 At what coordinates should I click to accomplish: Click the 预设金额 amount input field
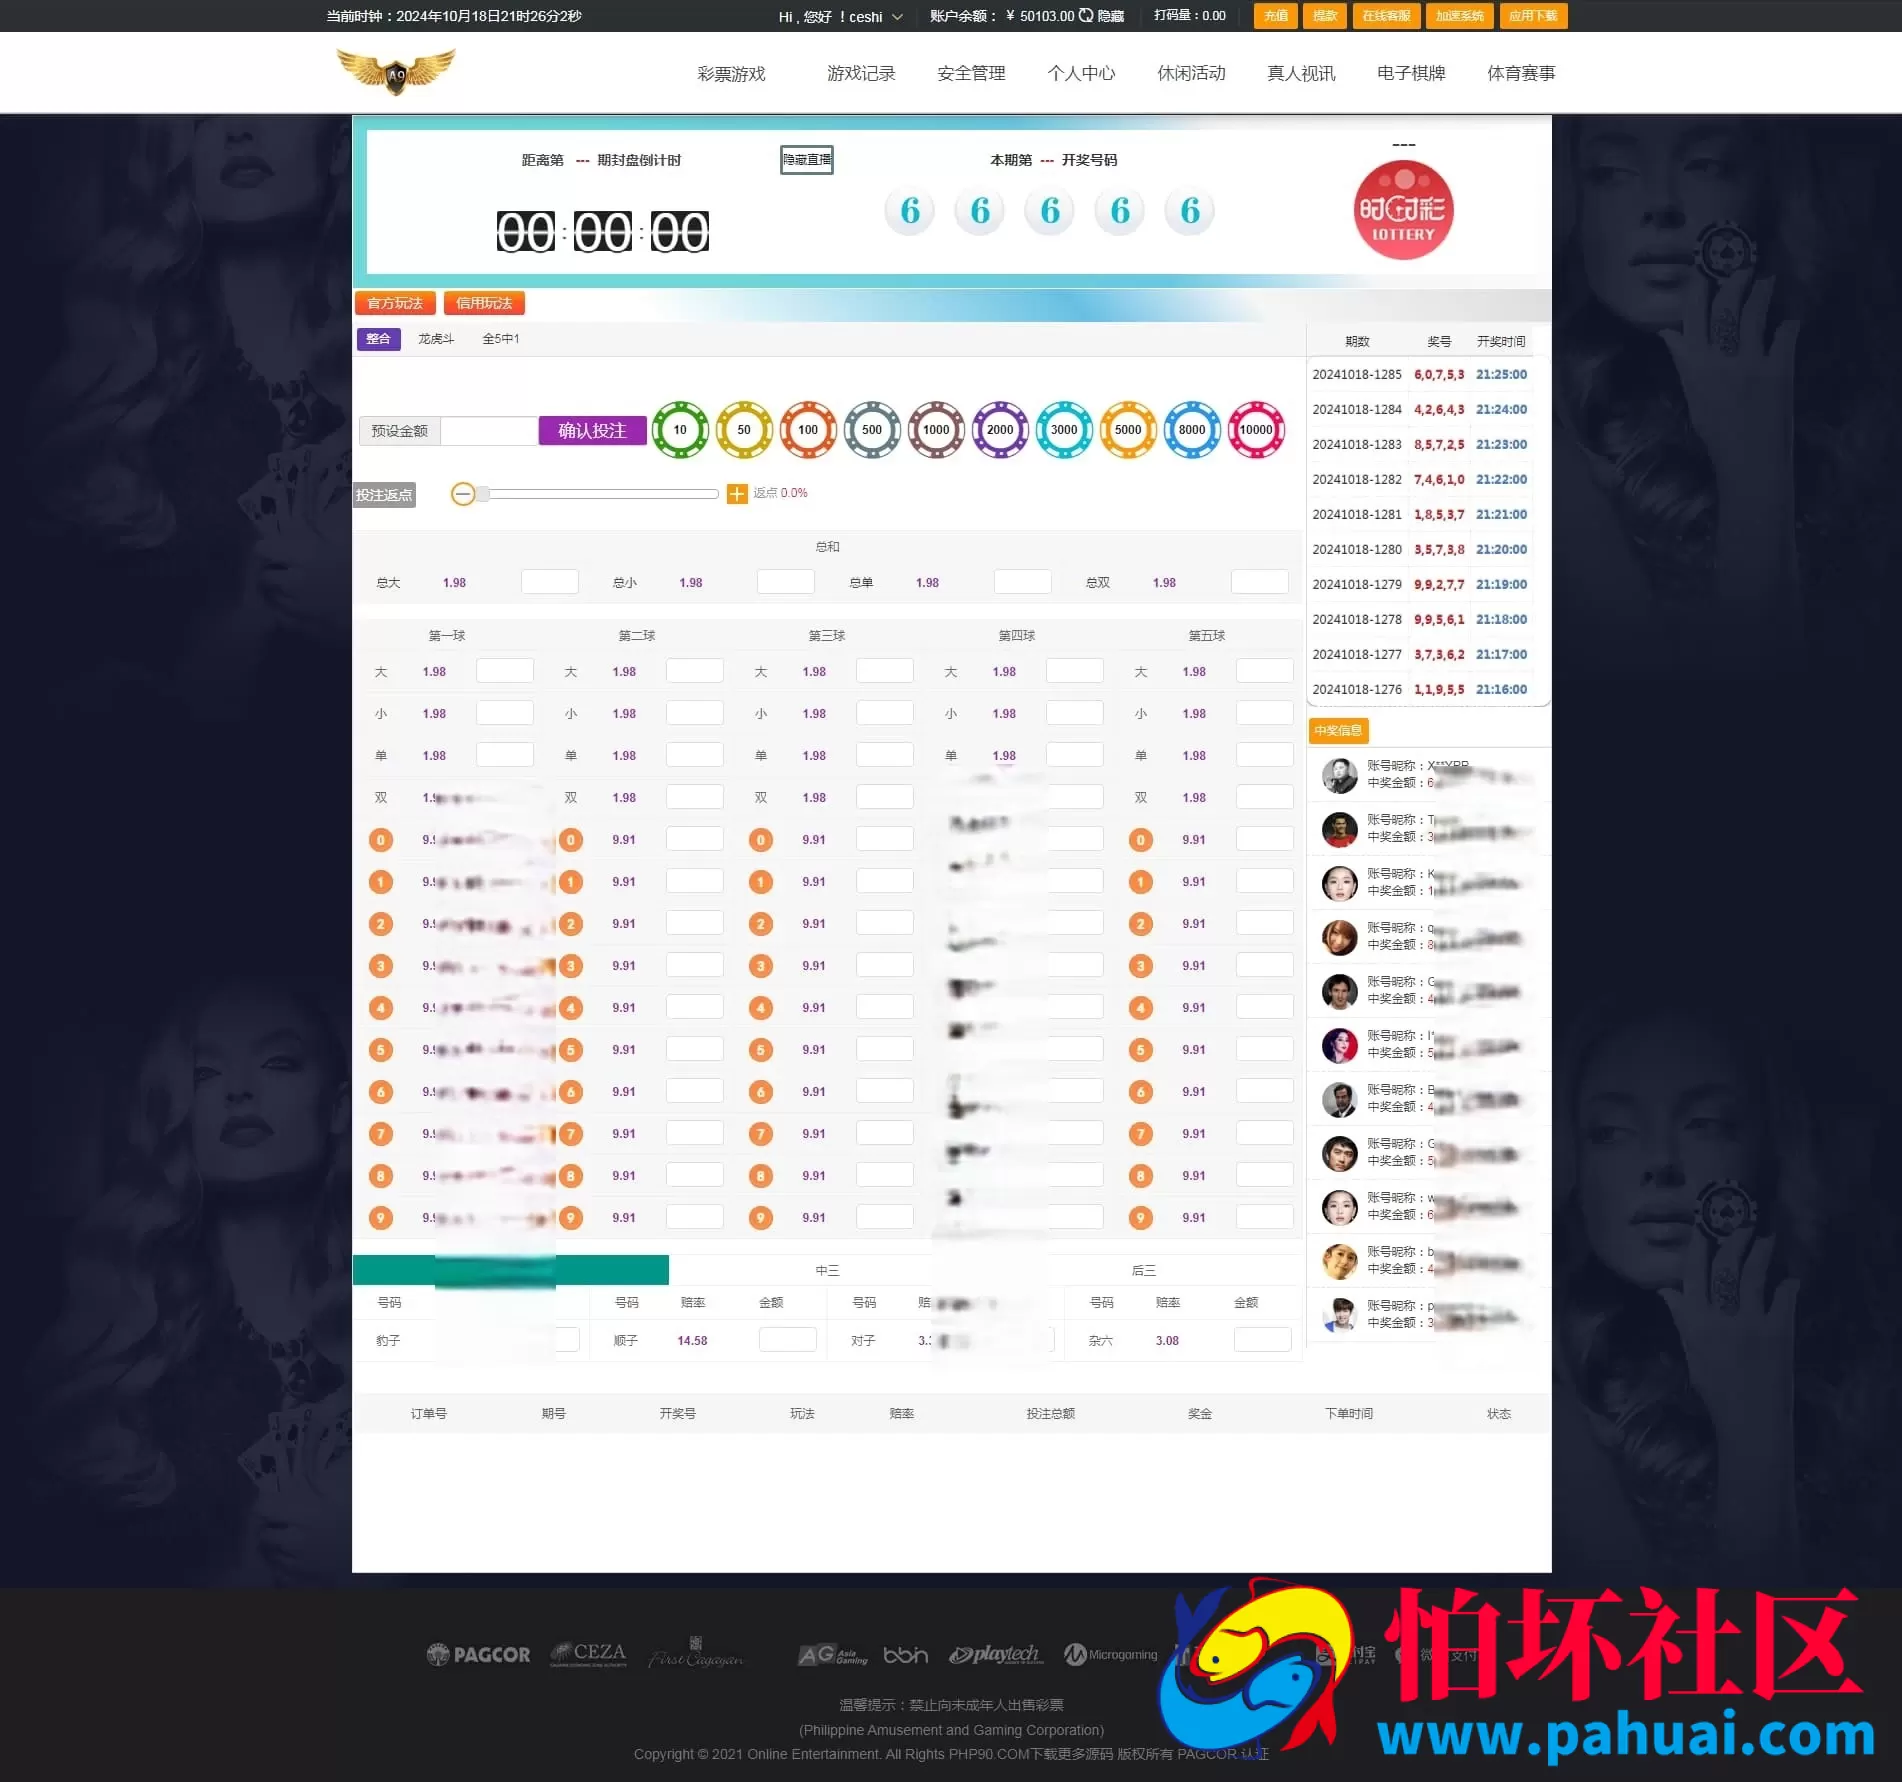pyautogui.click(x=489, y=430)
